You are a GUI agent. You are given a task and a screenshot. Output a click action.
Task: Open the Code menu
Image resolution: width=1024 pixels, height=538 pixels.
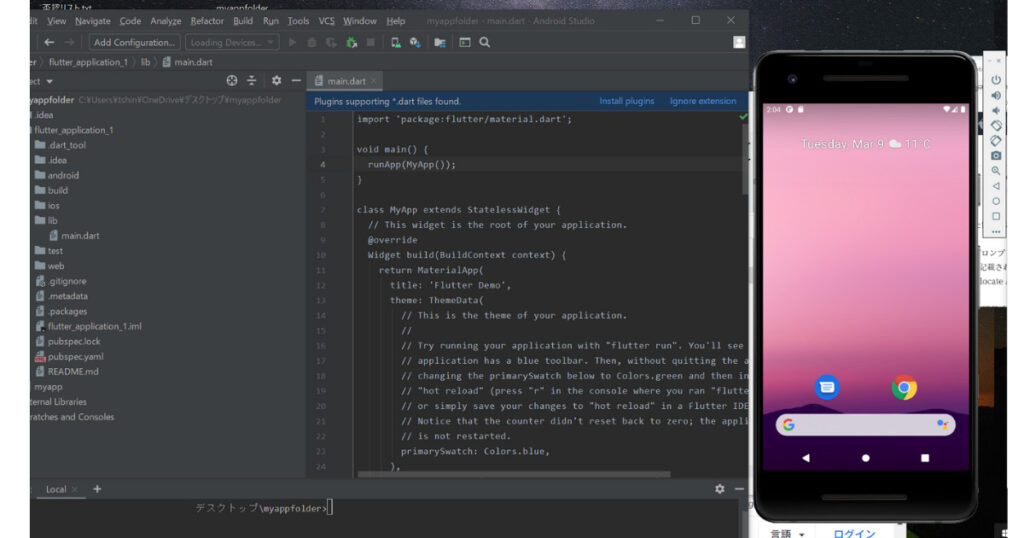[x=130, y=21]
